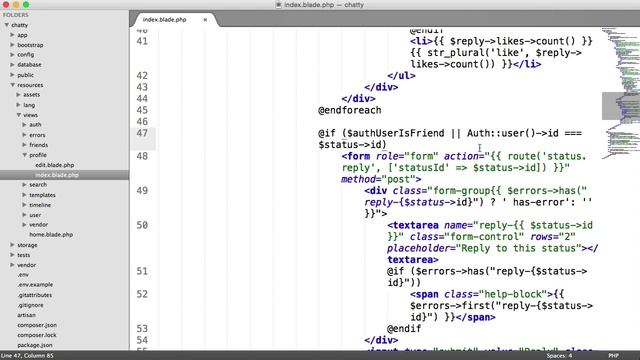Expand the bootstrap folder arrow

tap(12, 45)
